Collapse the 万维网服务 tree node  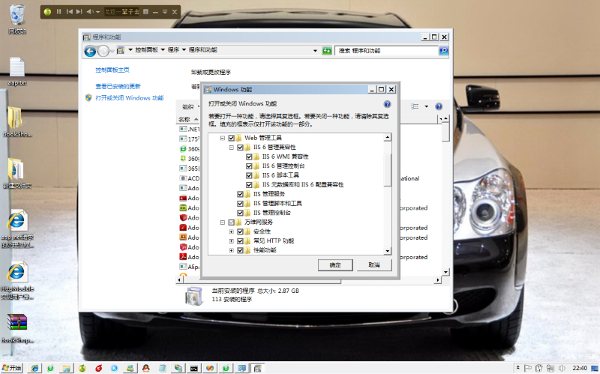[x=222, y=222]
